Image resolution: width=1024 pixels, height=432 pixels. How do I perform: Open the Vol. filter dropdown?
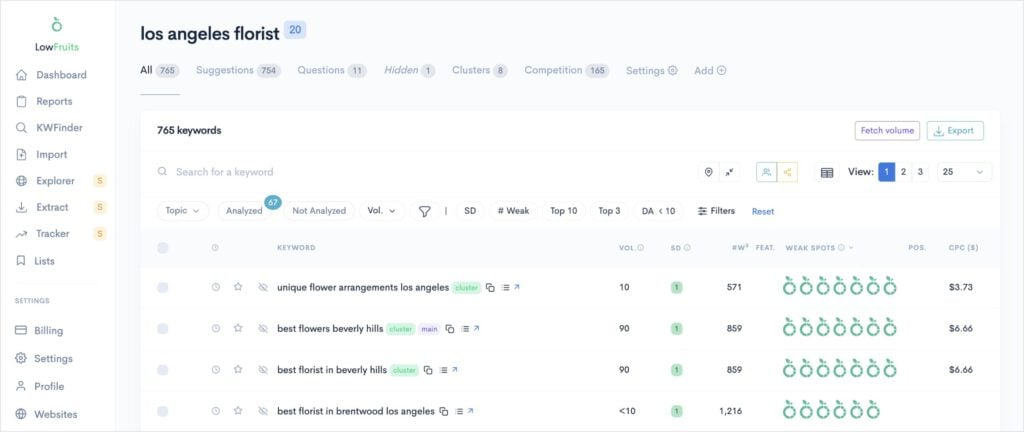tap(381, 211)
